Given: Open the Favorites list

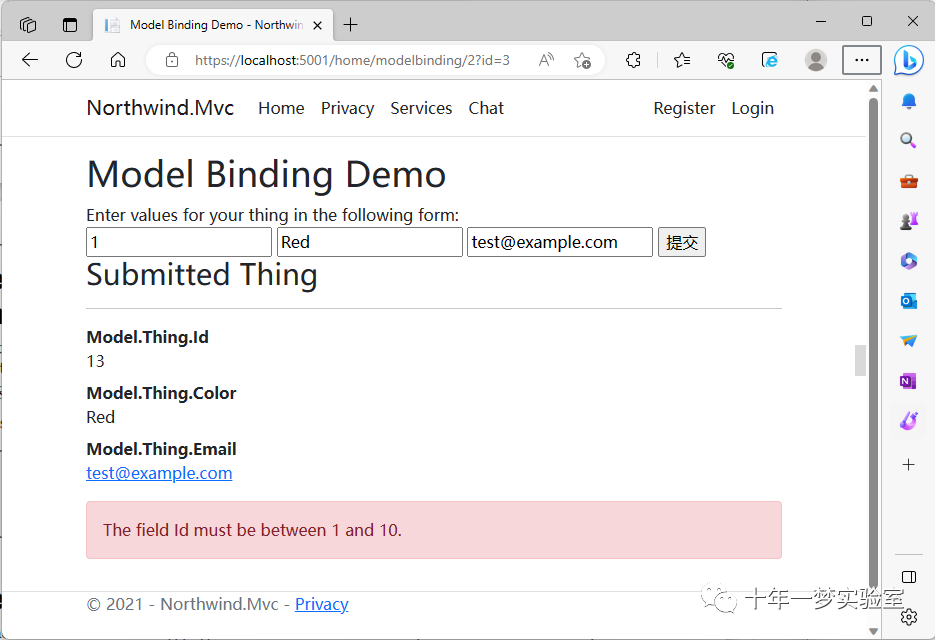Looking at the screenshot, I should [682, 60].
